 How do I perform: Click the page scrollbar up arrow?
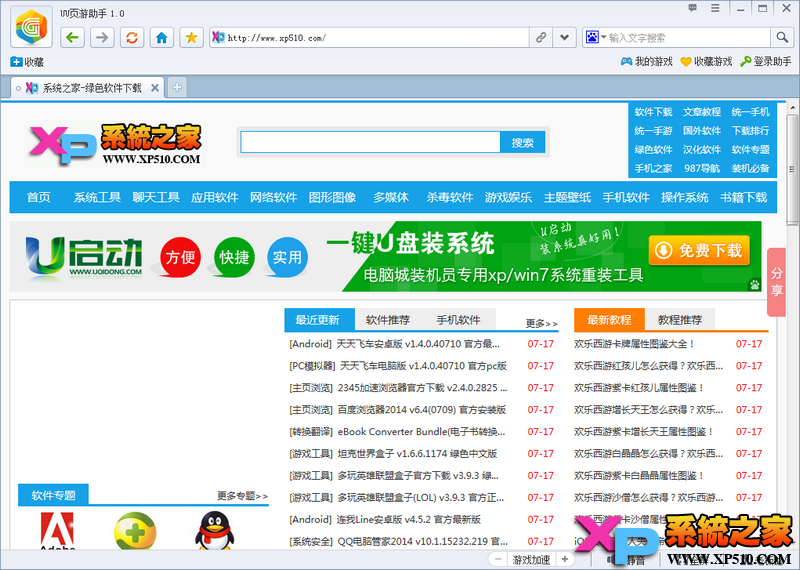(x=792, y=108)
